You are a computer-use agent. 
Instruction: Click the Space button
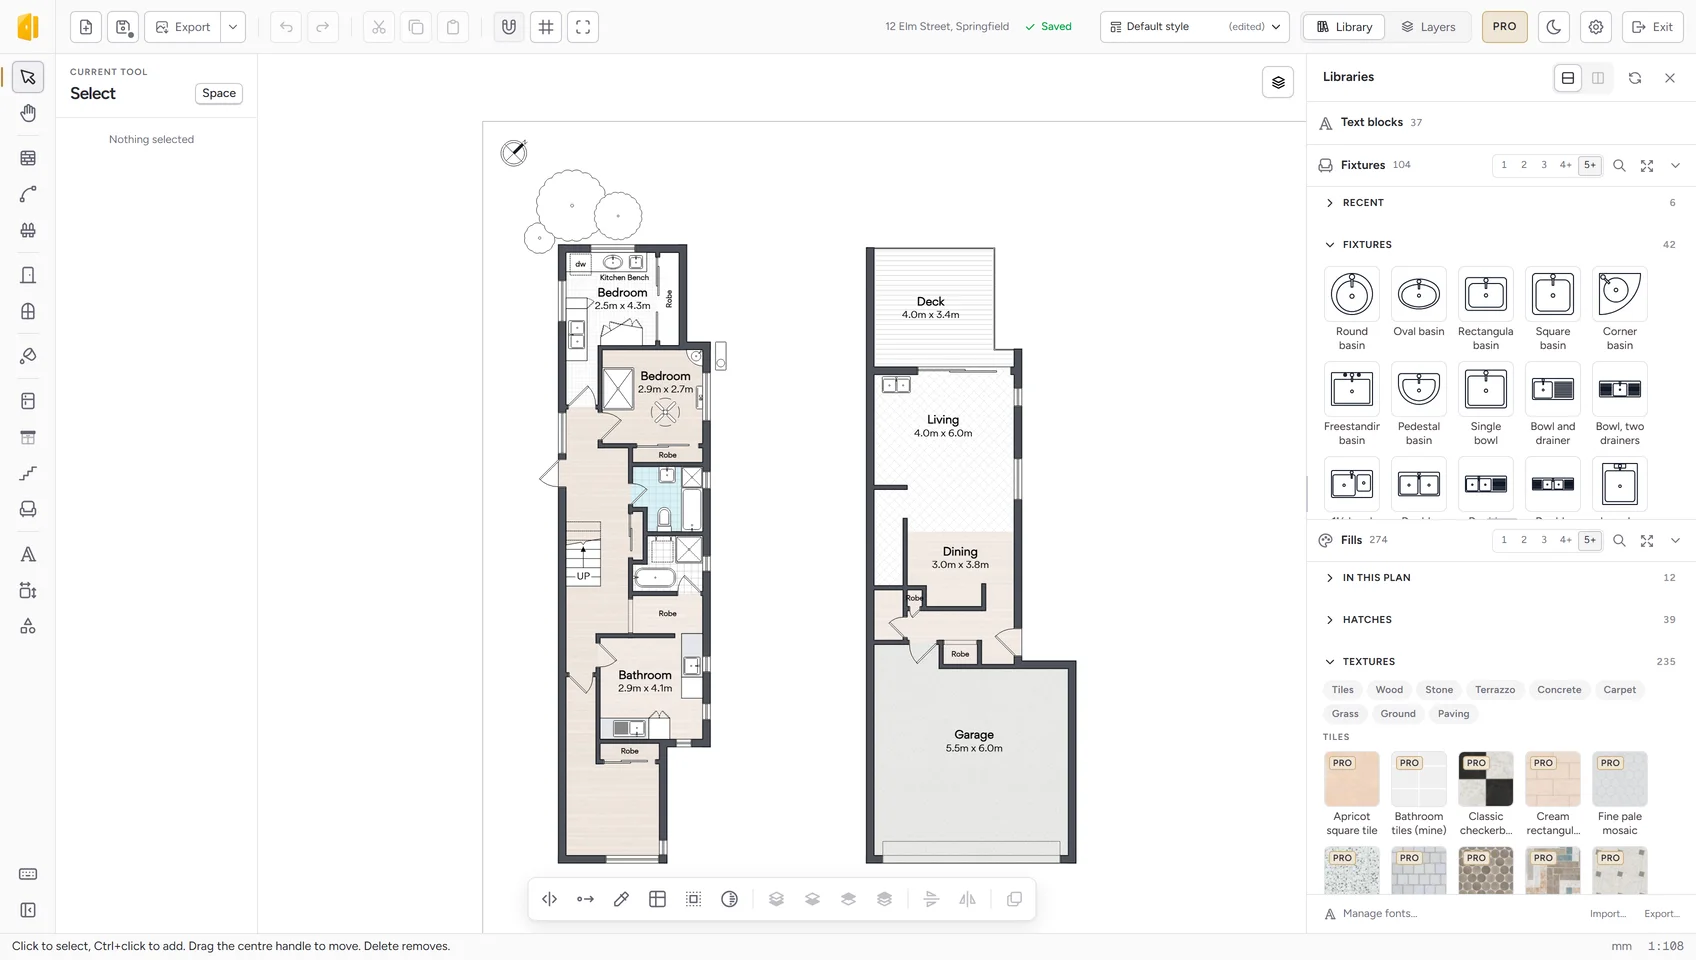point(219,93)
